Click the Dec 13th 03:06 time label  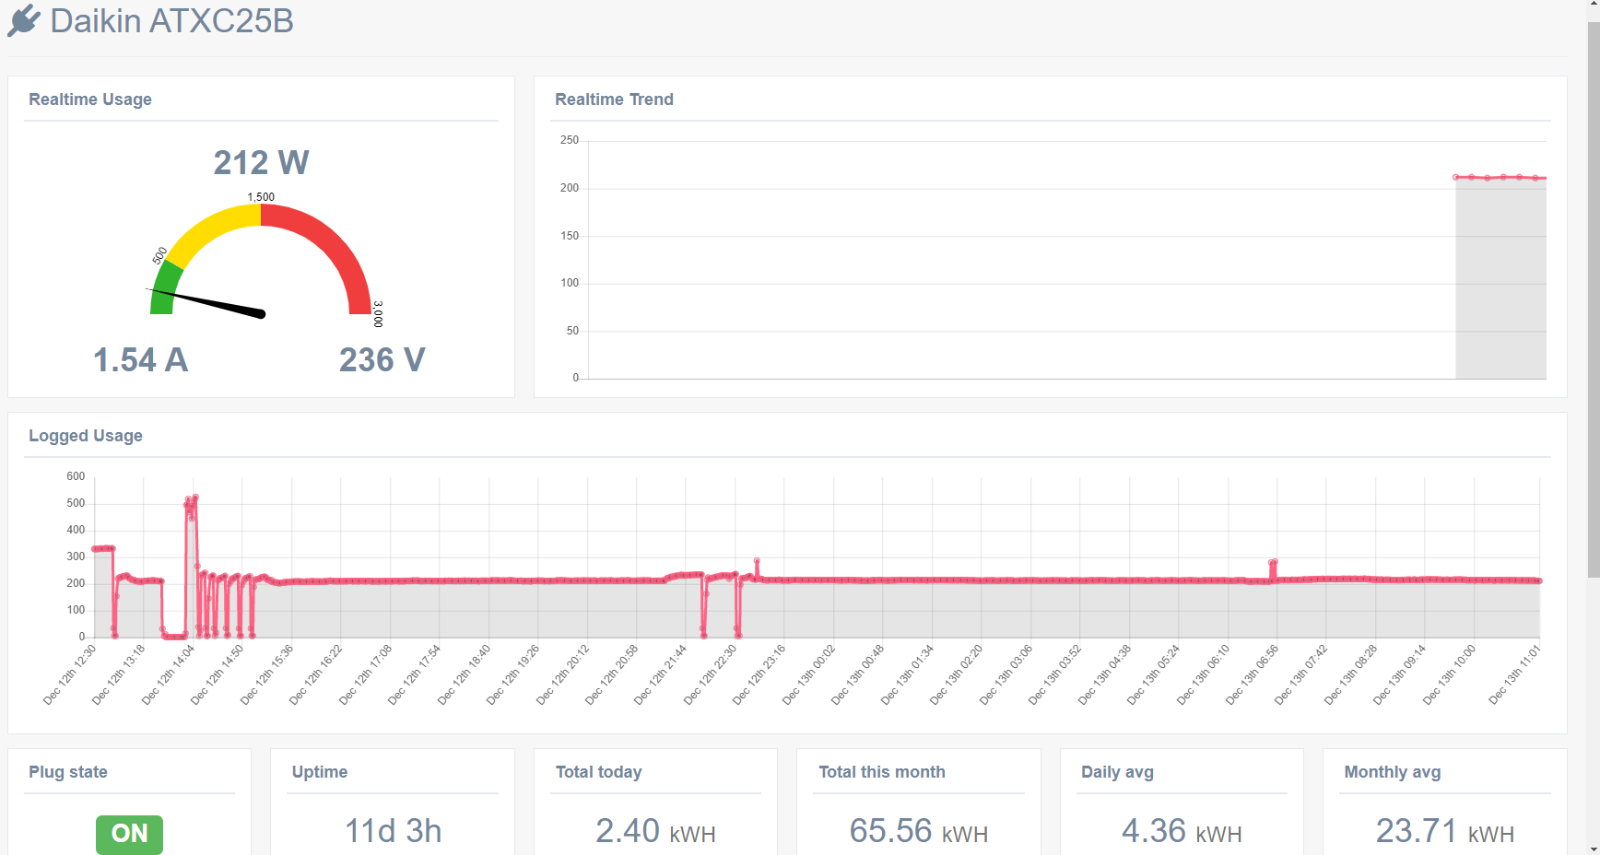pyautogui.click(x=1006, y=675)
